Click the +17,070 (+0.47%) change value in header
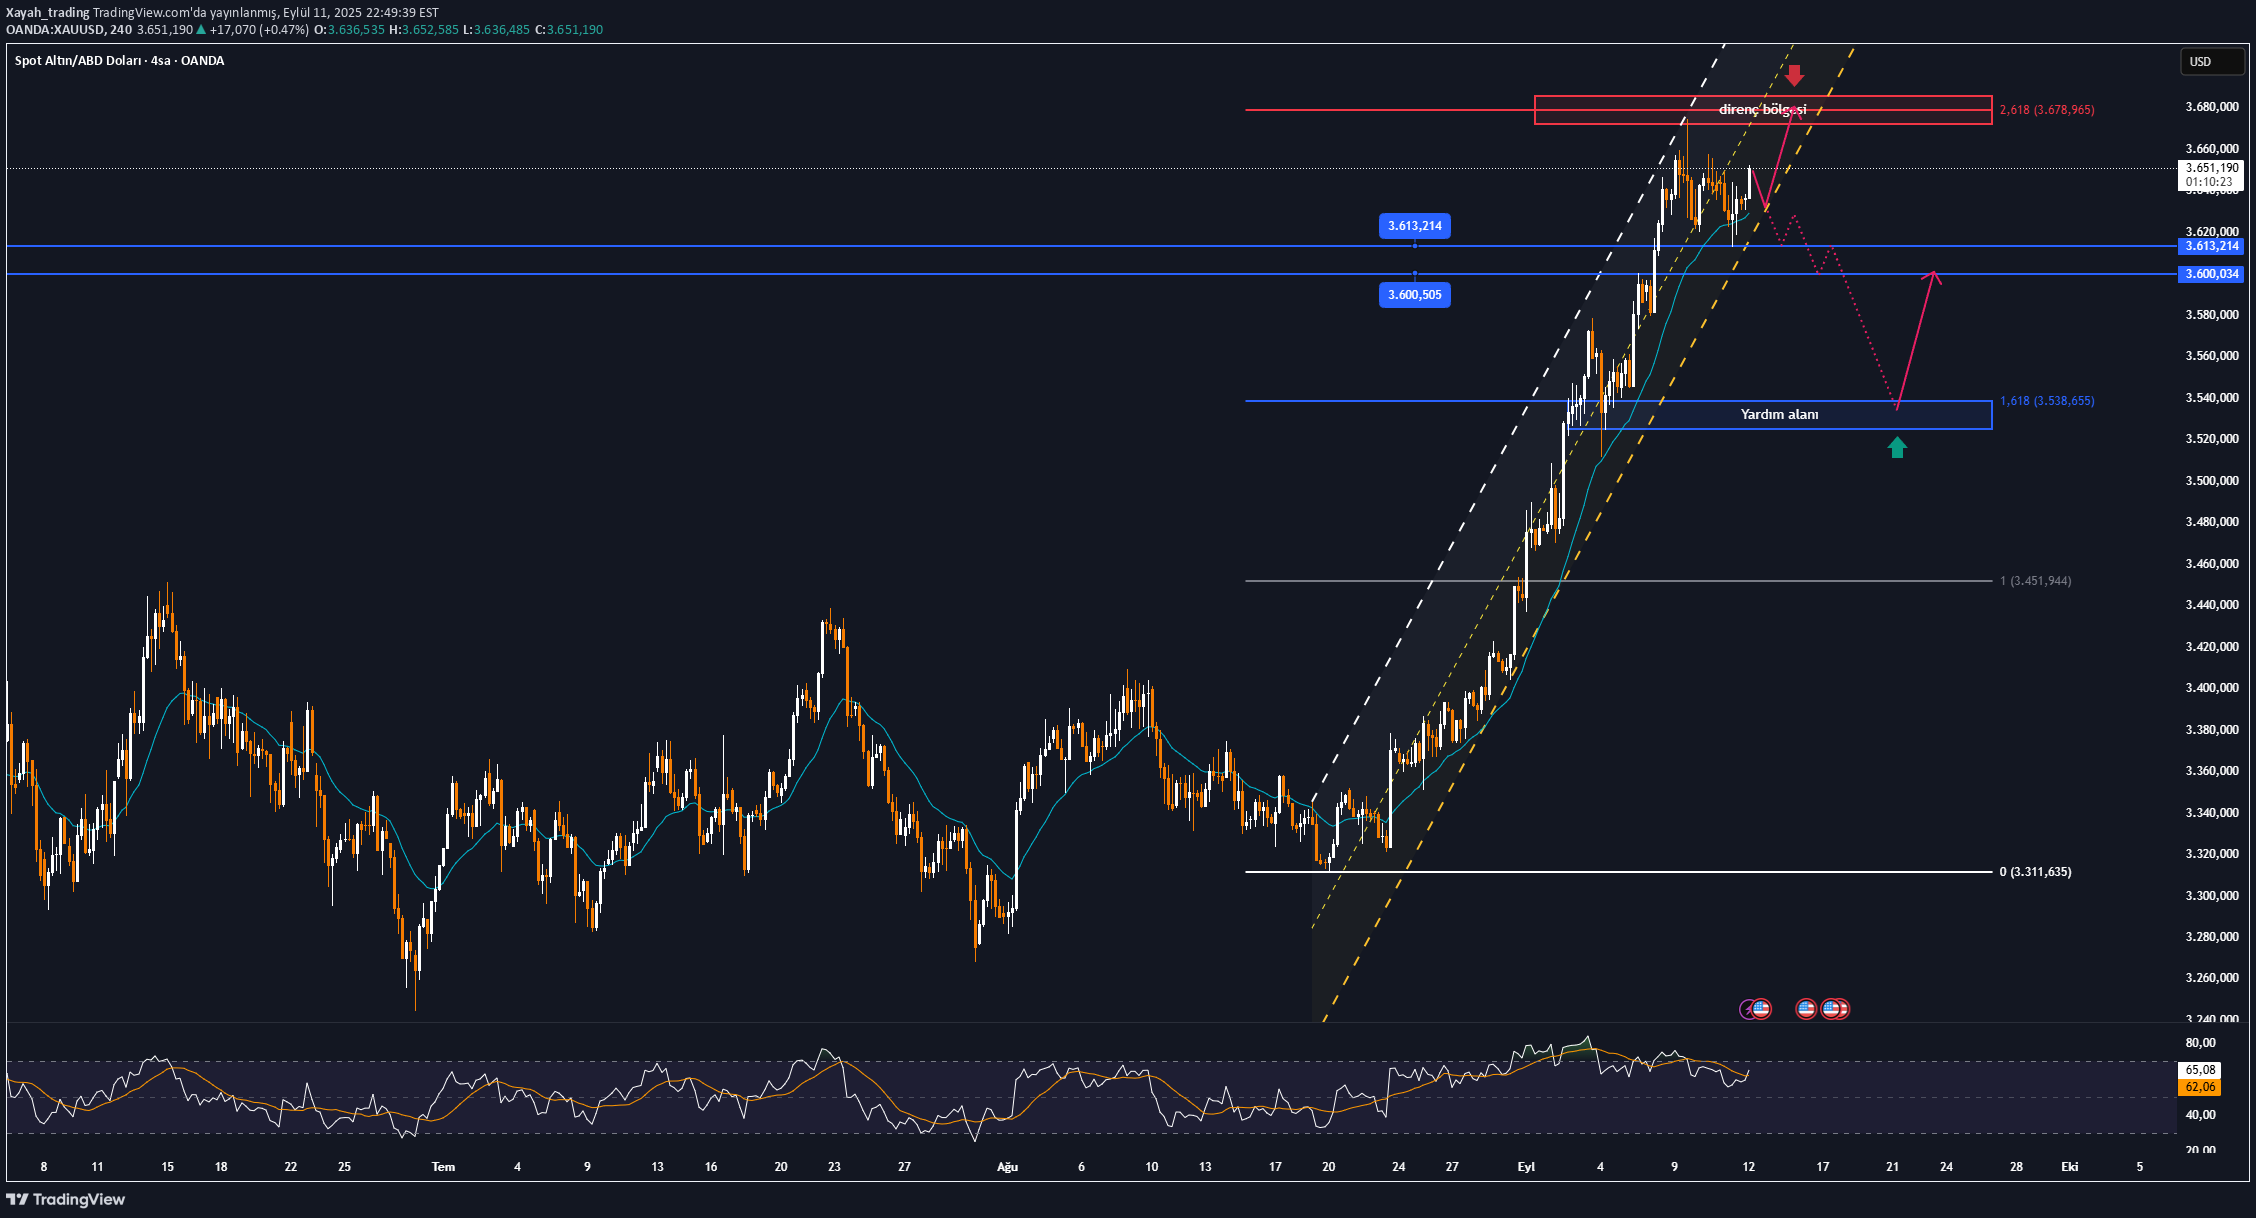 click(259, 30)
